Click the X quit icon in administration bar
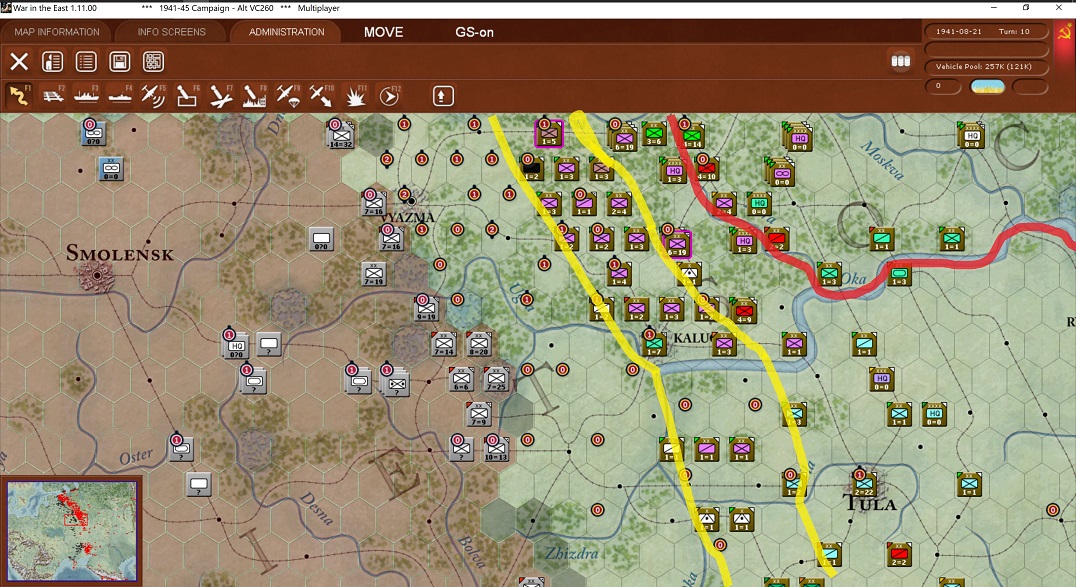The width and height of the screenshot is (1076, 587). click(19, 62)
